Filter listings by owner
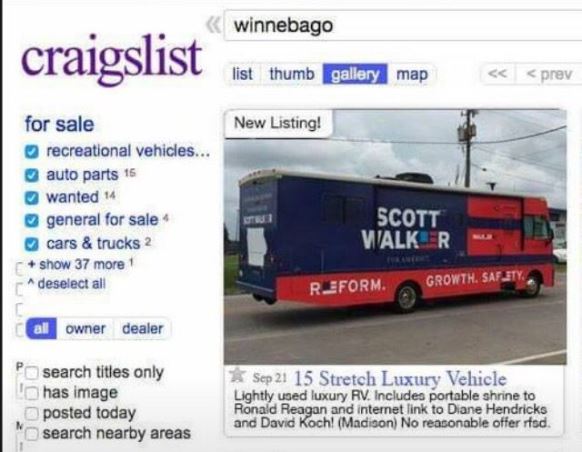The image size is (582, 452). tap(85, 328)
